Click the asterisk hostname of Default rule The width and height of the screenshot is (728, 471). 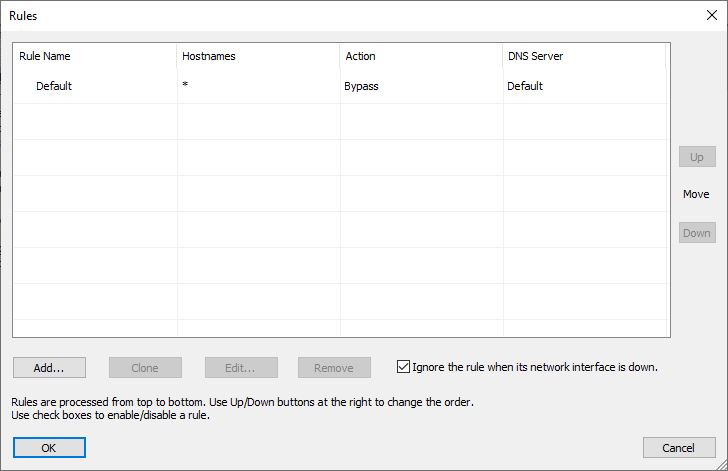point(185,85)
